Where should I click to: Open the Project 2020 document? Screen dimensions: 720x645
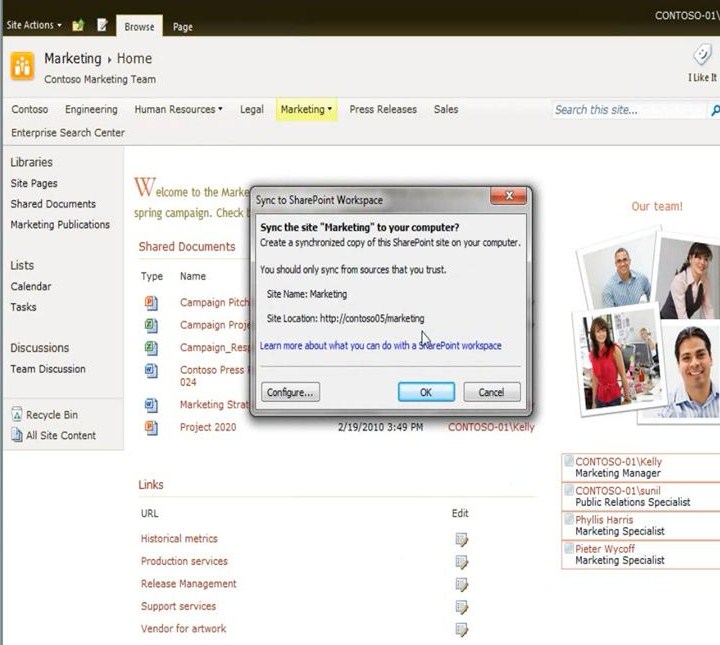[208, 427]
